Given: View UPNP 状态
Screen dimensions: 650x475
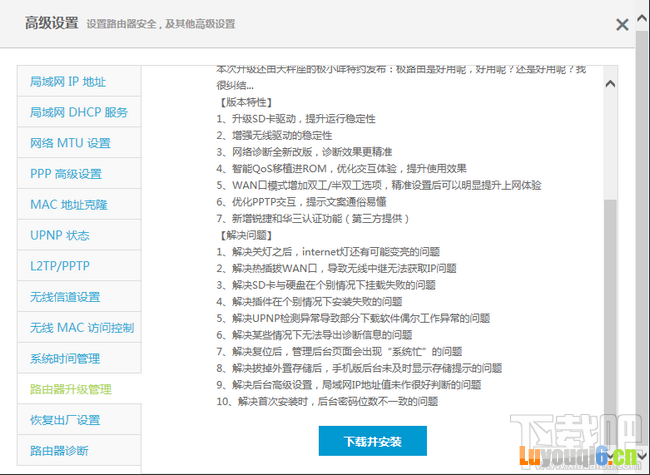Looking at the screenshot, I should pyautogui.click(x=79, y=235).
